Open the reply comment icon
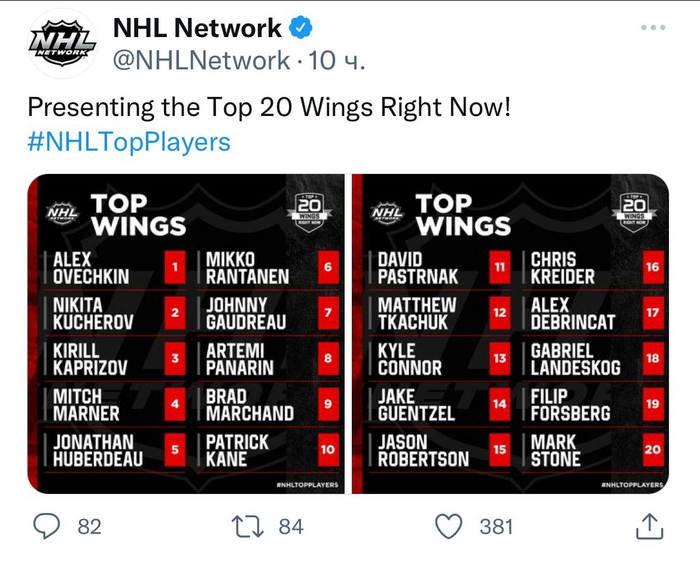Viewport: 700px width, 568px height. (x=47, y=525)
